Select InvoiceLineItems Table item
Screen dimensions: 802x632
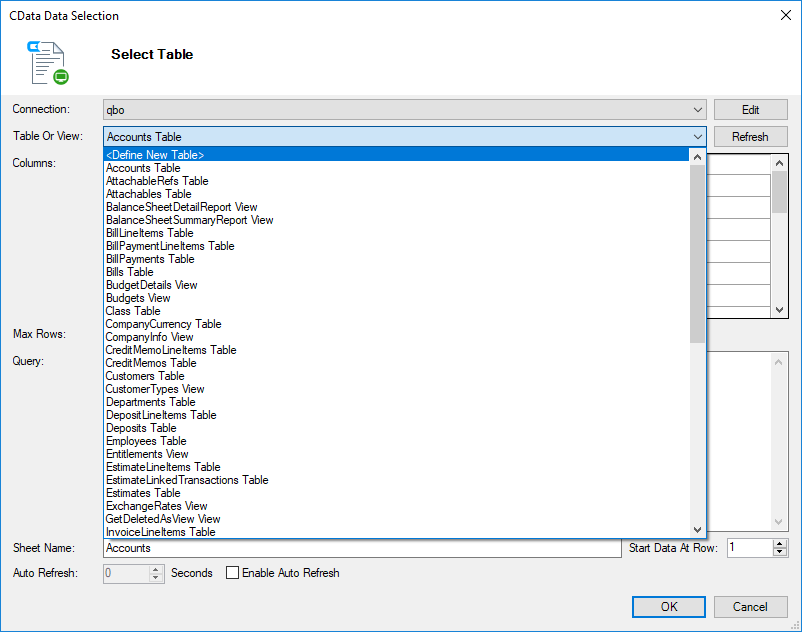160,532
